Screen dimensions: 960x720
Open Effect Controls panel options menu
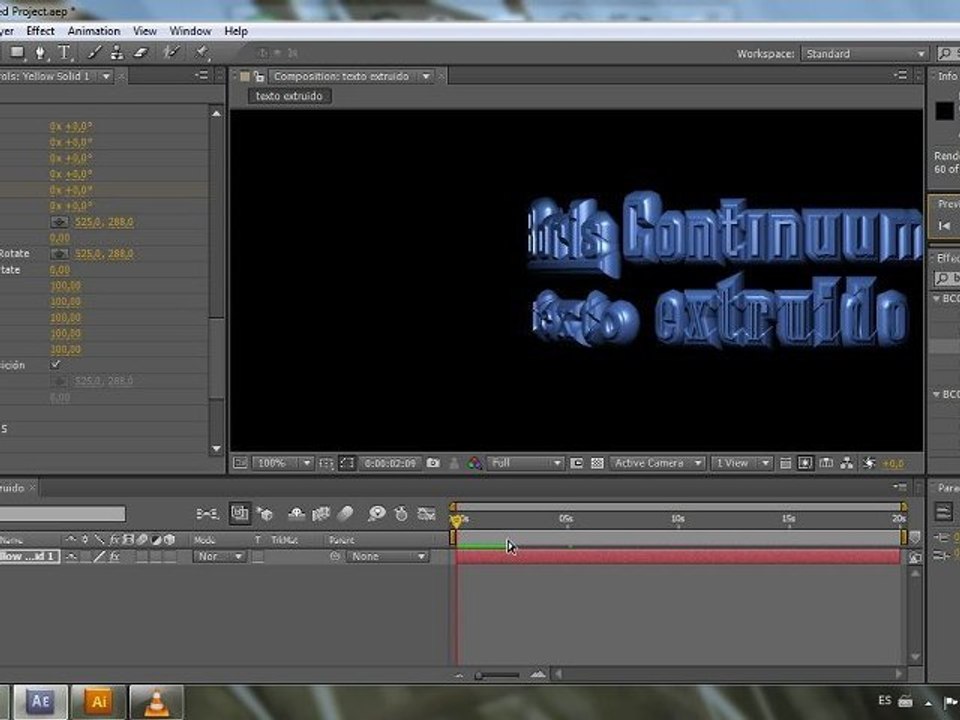202,75
